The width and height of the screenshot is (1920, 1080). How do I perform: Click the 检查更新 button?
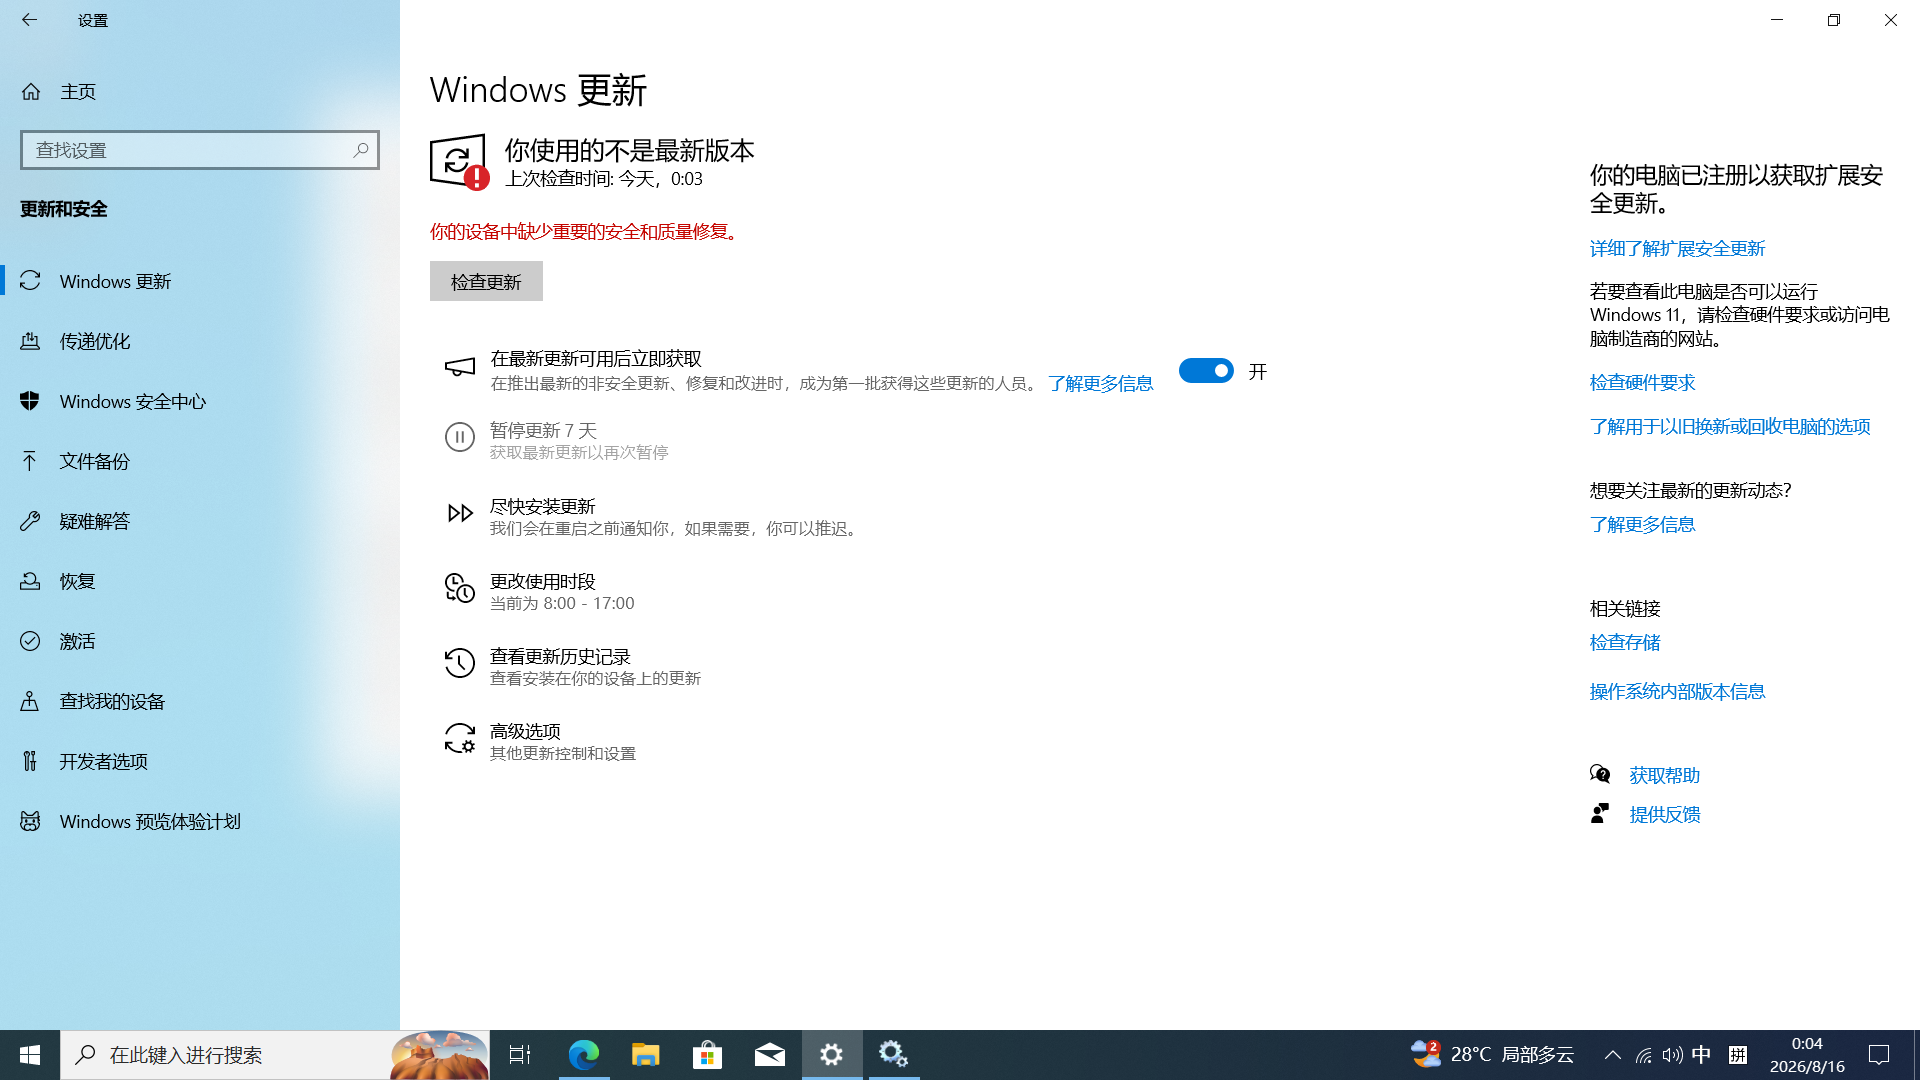[x=486, y=281]
